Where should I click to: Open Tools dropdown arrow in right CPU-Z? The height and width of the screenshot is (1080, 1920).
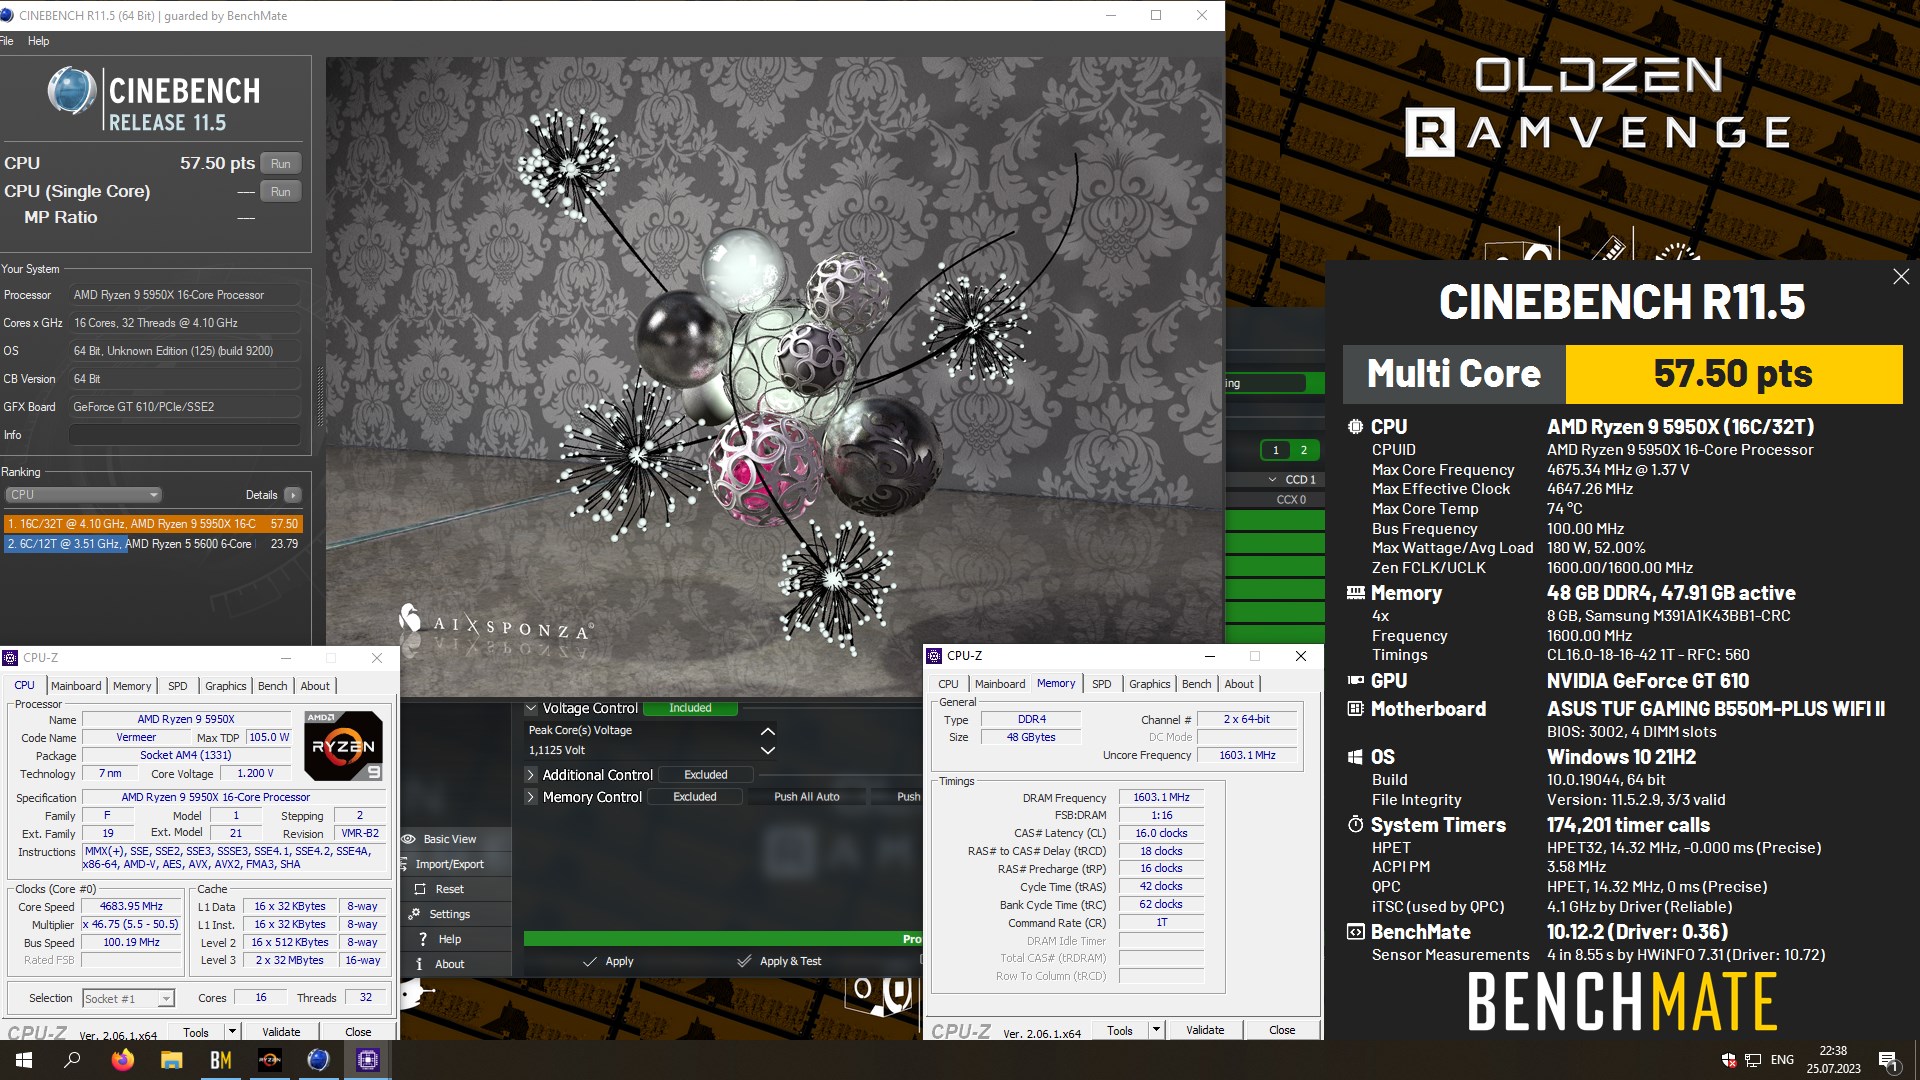click(x=1156, y=1029)
